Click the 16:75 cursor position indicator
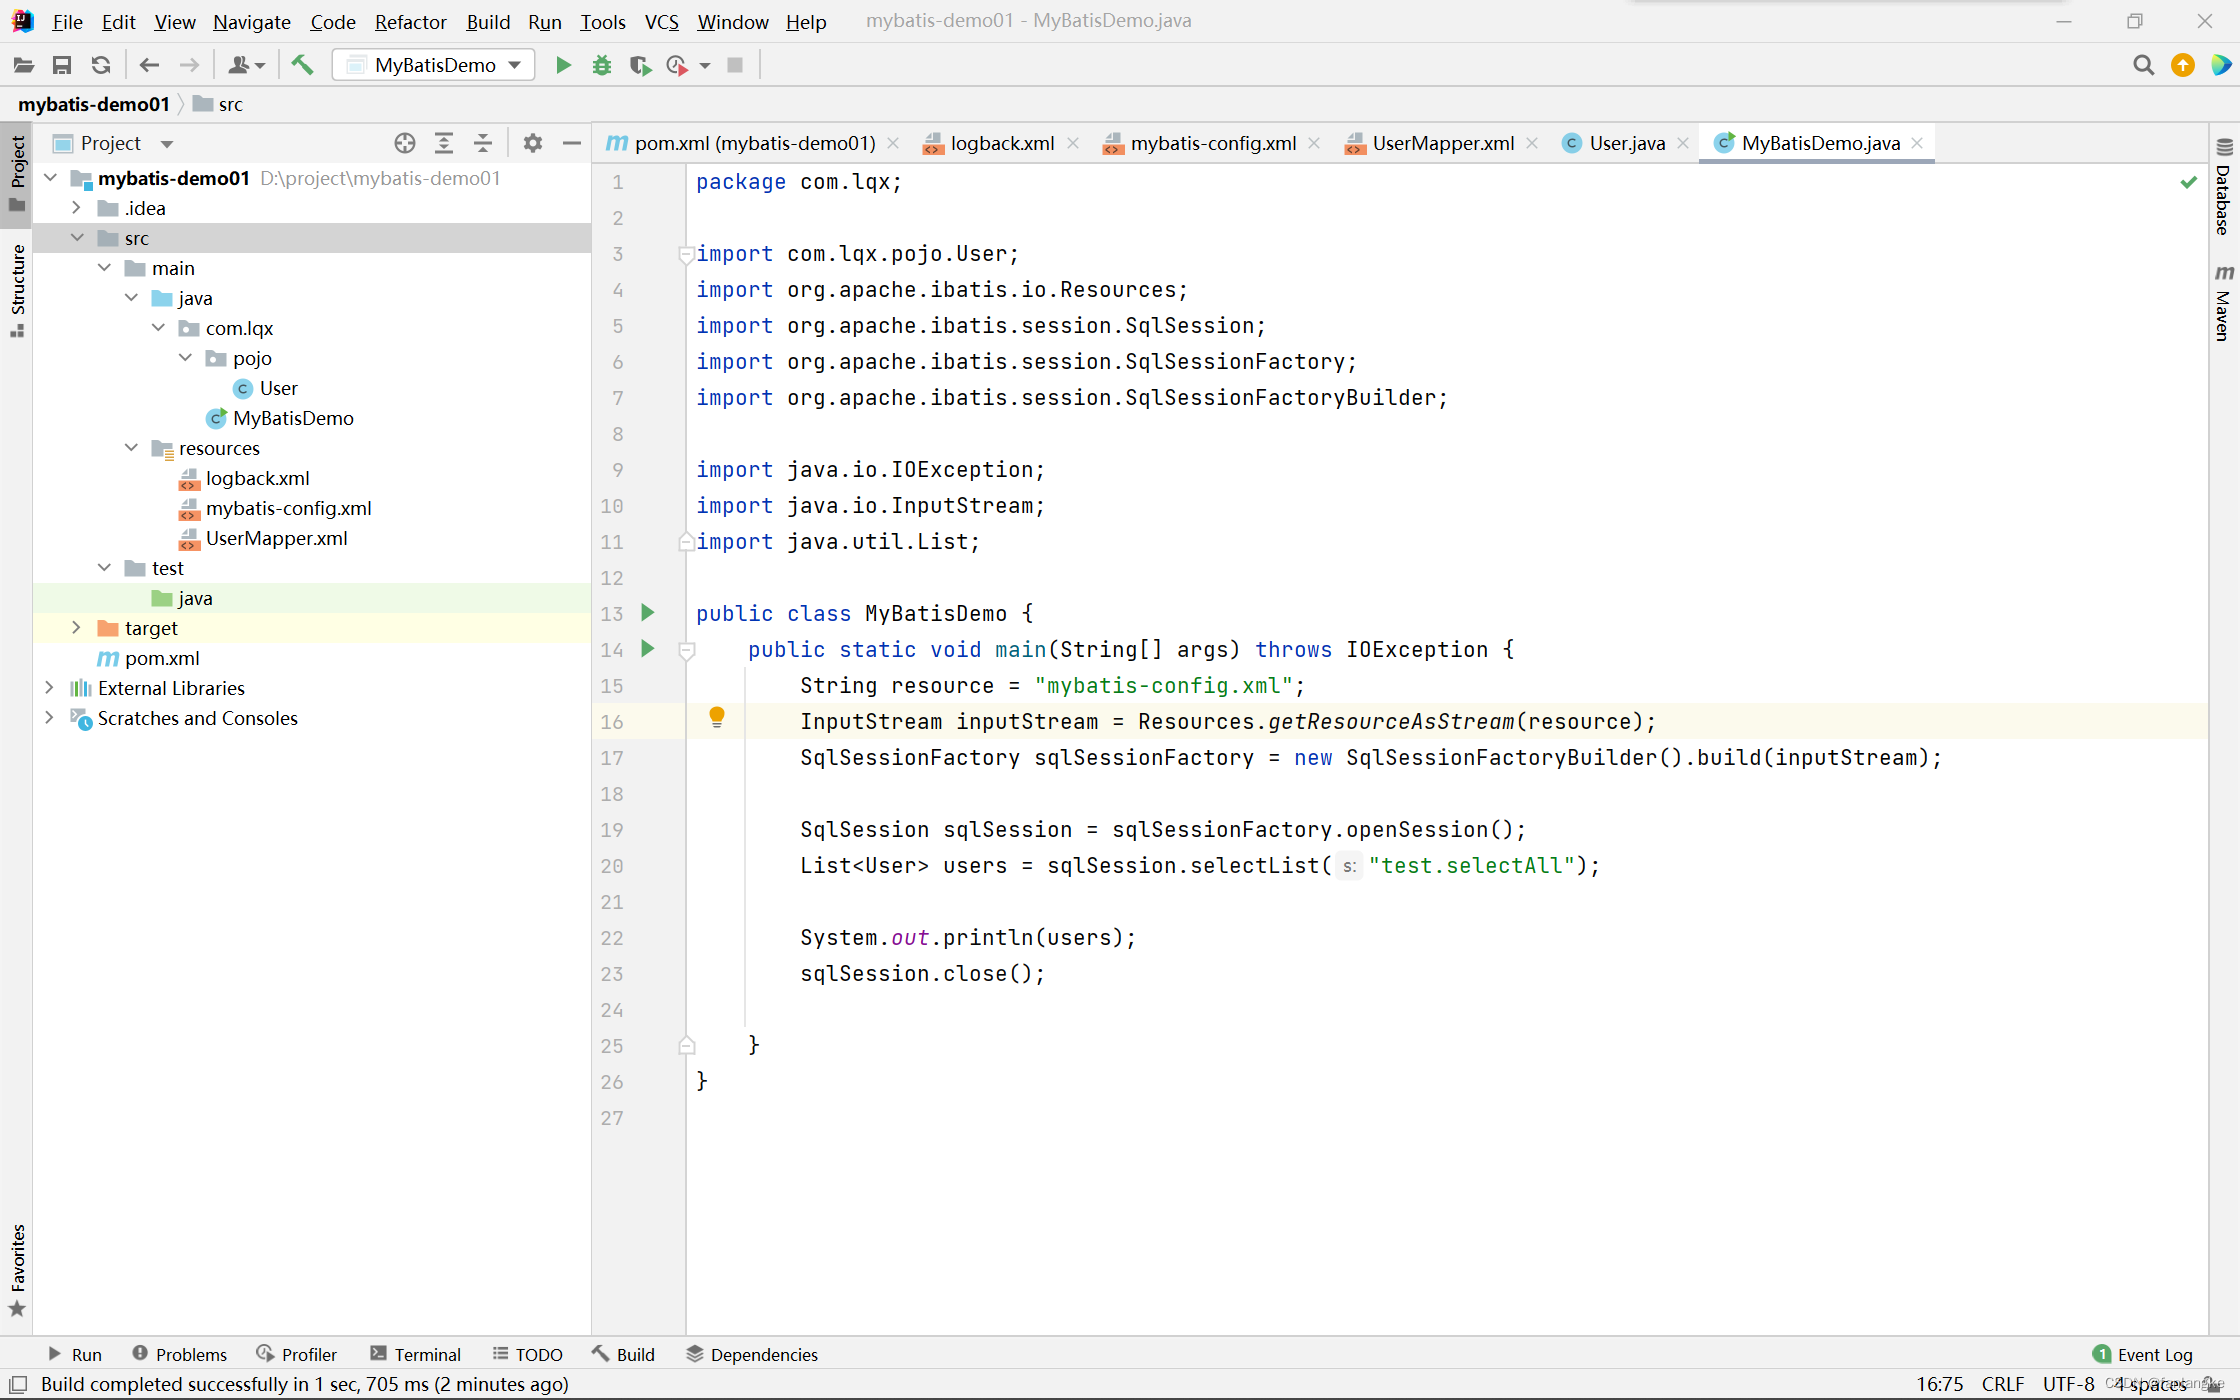This screenshot has width=2240, height=1400. tap(1940, 1384)
